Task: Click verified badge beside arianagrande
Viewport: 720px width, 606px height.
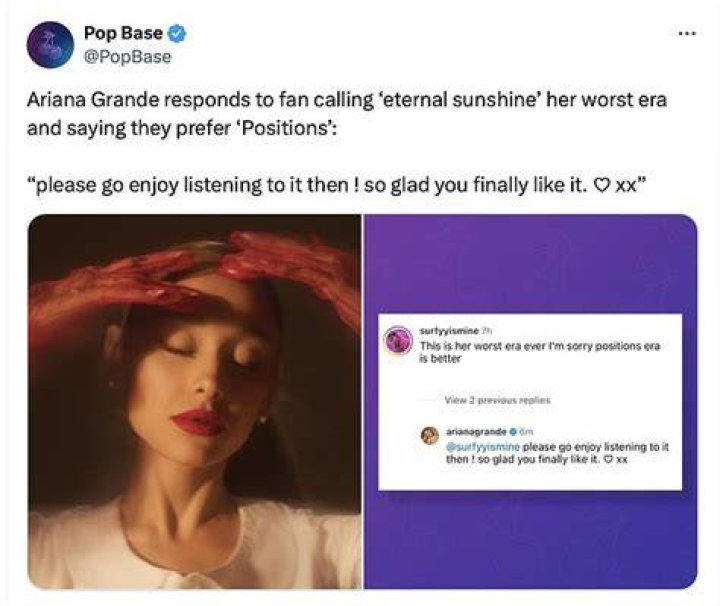Action: click(x=513, y=432)
